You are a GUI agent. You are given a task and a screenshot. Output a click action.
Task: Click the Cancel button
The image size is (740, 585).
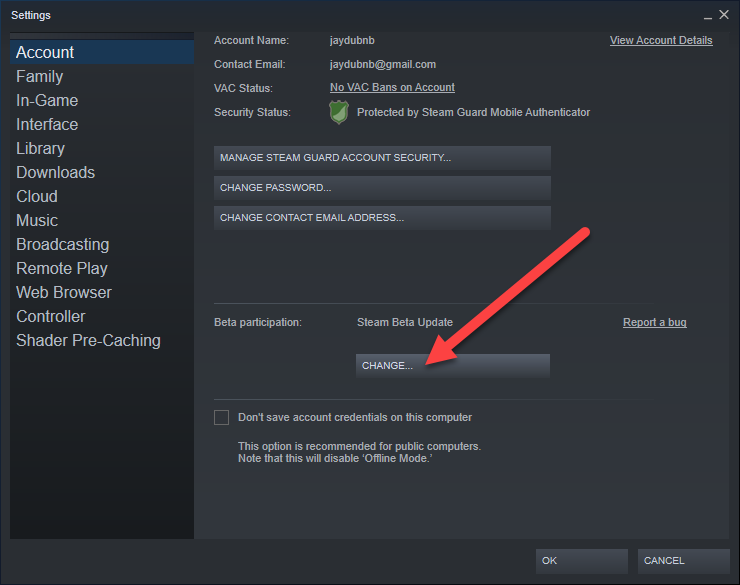[683, 561]
